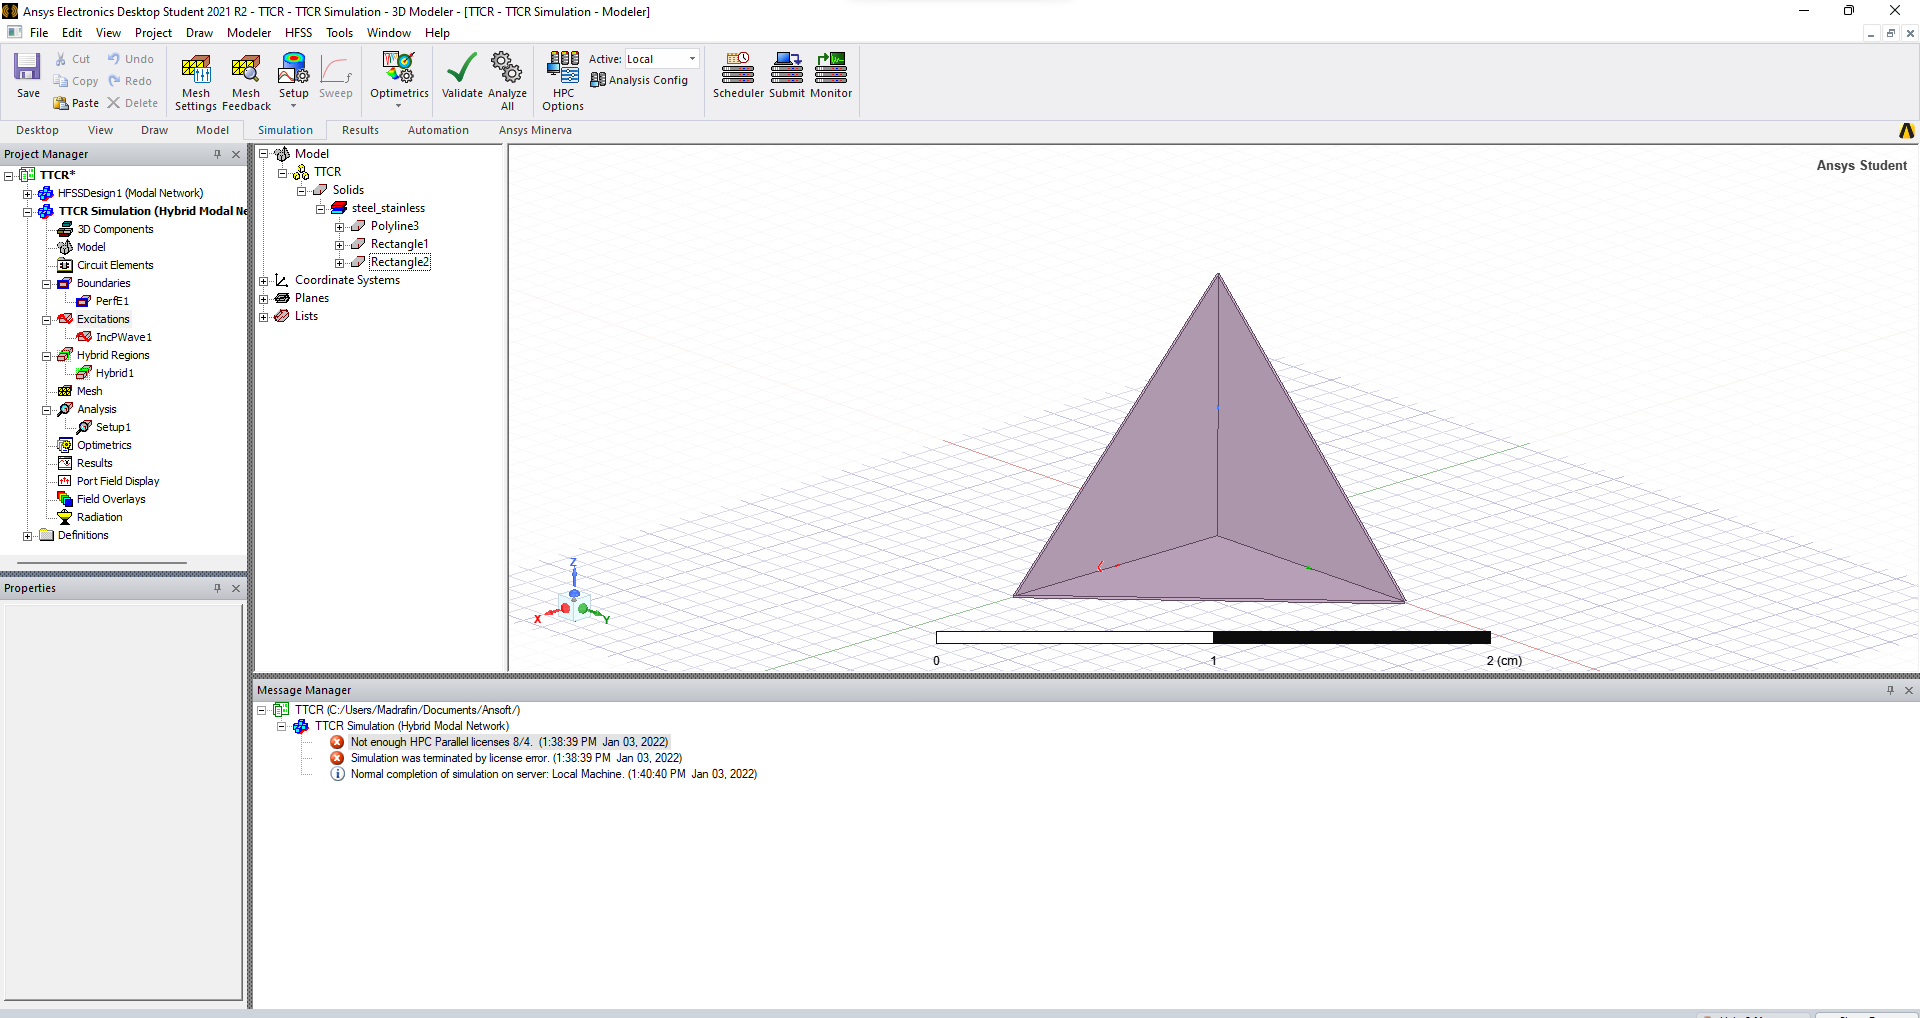Expand the Definitions folder
The image size is (1920, 1018).
[x=28, y=535]
